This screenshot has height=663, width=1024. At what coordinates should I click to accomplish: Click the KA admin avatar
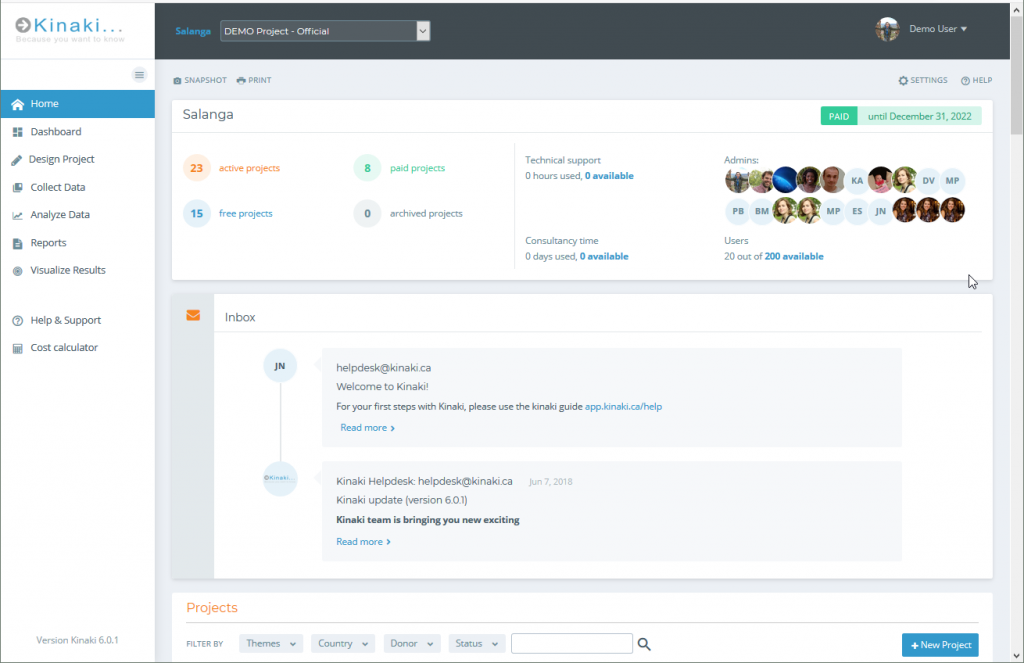(857, 180)
